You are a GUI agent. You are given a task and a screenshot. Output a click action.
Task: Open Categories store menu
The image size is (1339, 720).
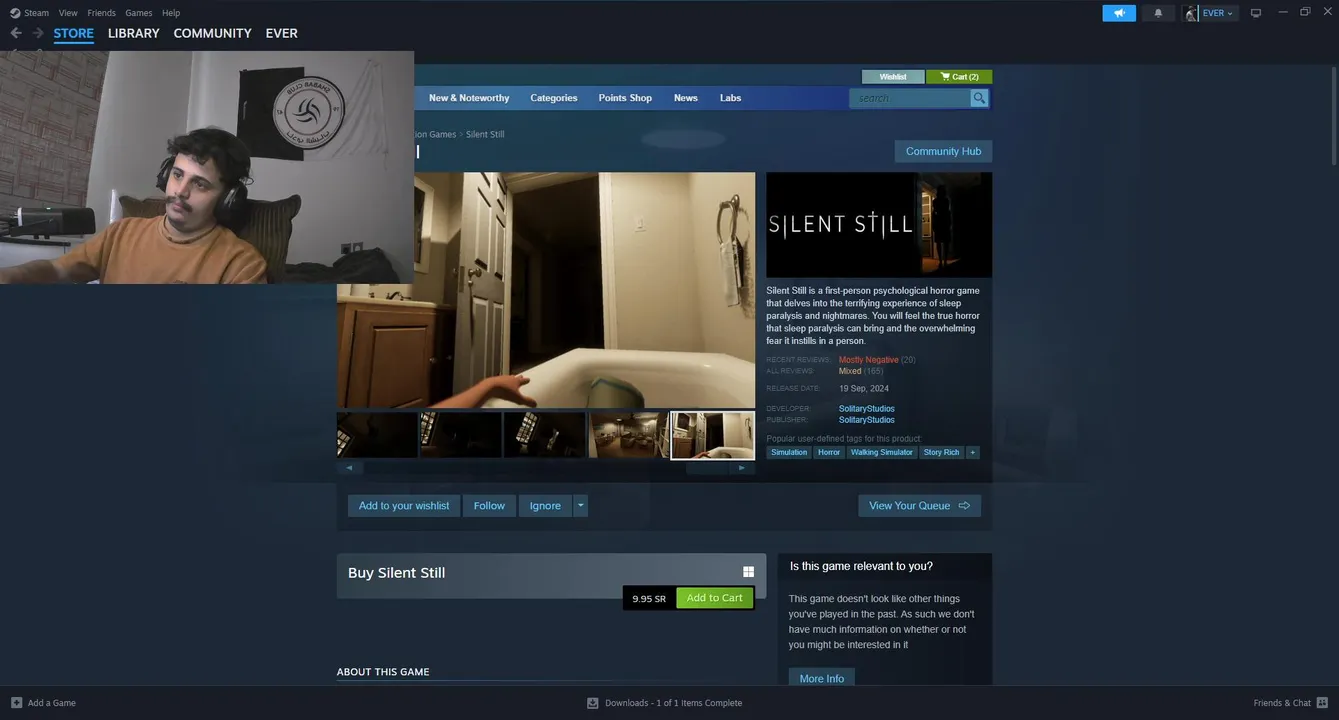(554, 98)
